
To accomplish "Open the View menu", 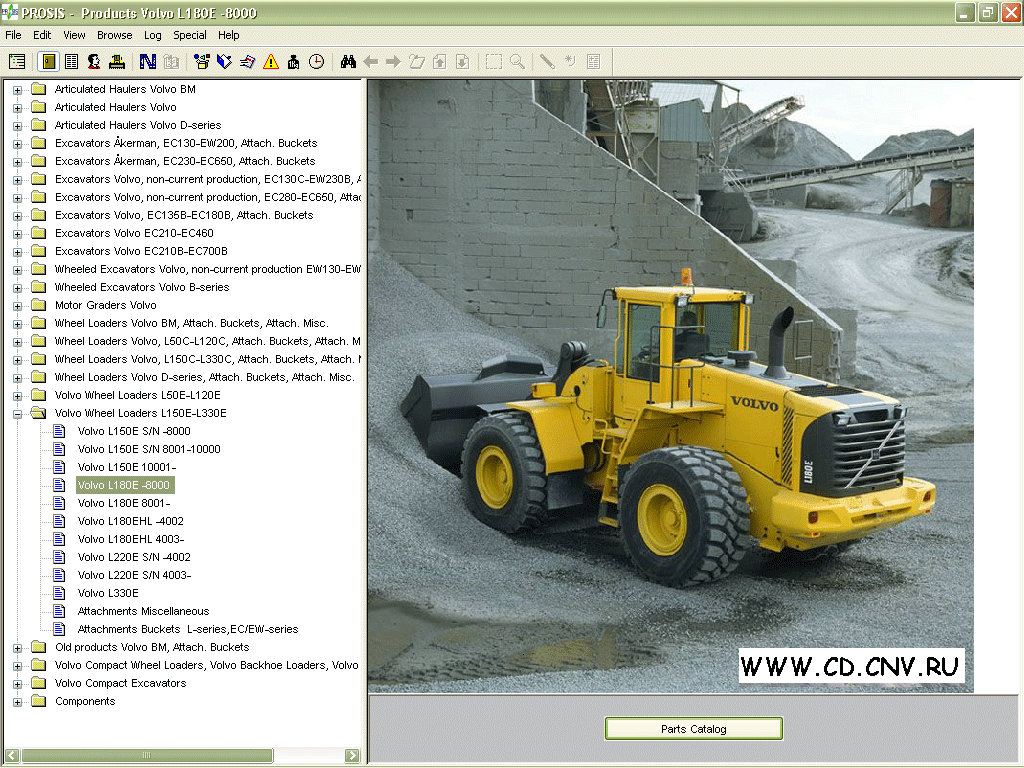I will tap(74, 35).
